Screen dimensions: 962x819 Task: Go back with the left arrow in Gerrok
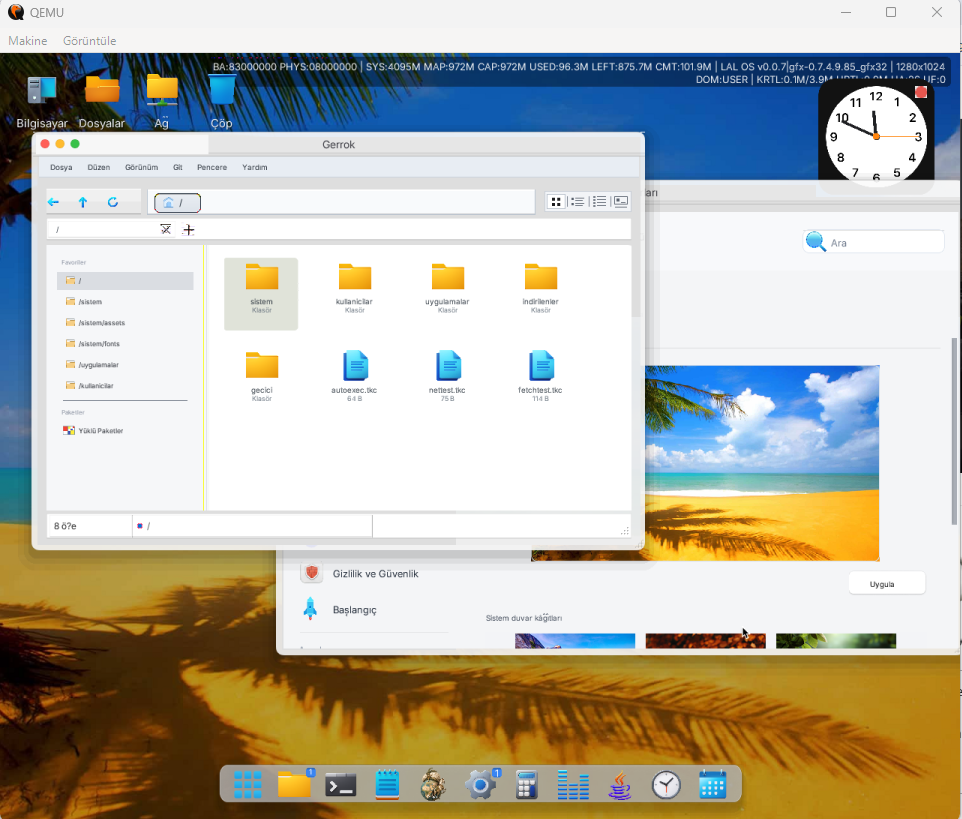pos(53,202)
